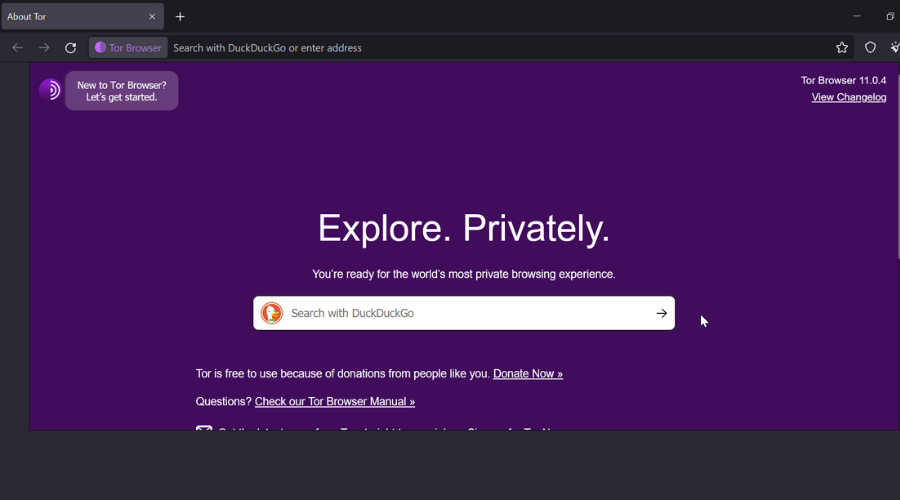Click the DuckDuckGo duck logo
The width and height of the screenshot is (900, 500).
(271, 313)
